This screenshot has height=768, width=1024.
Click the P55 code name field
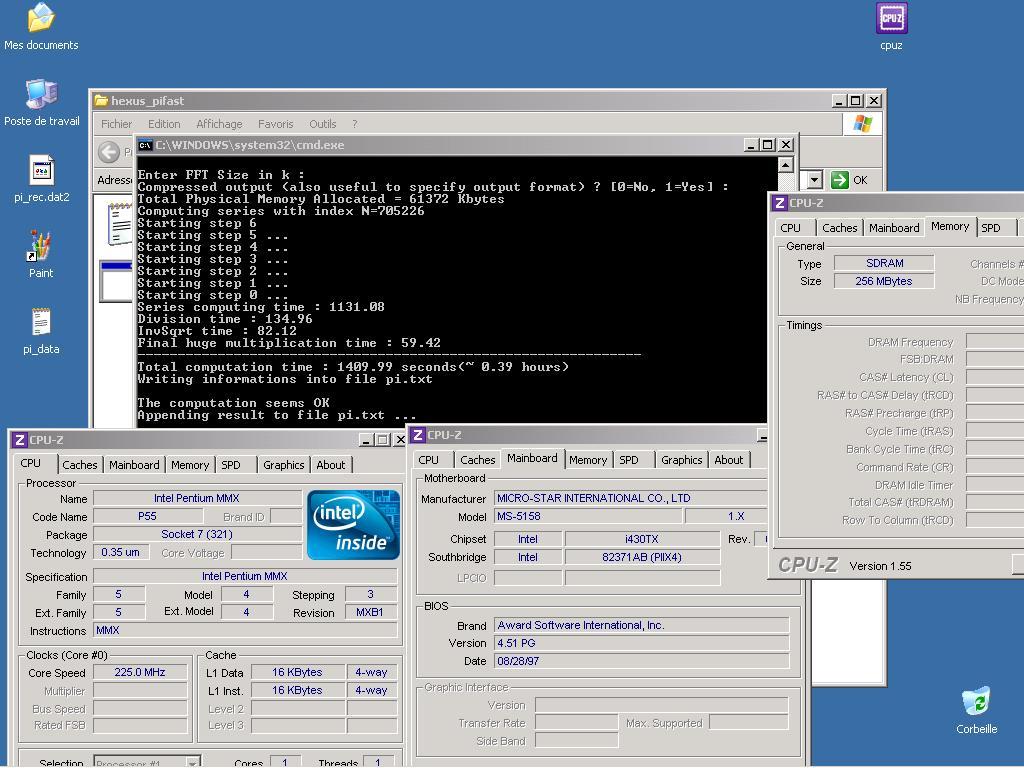147,516
